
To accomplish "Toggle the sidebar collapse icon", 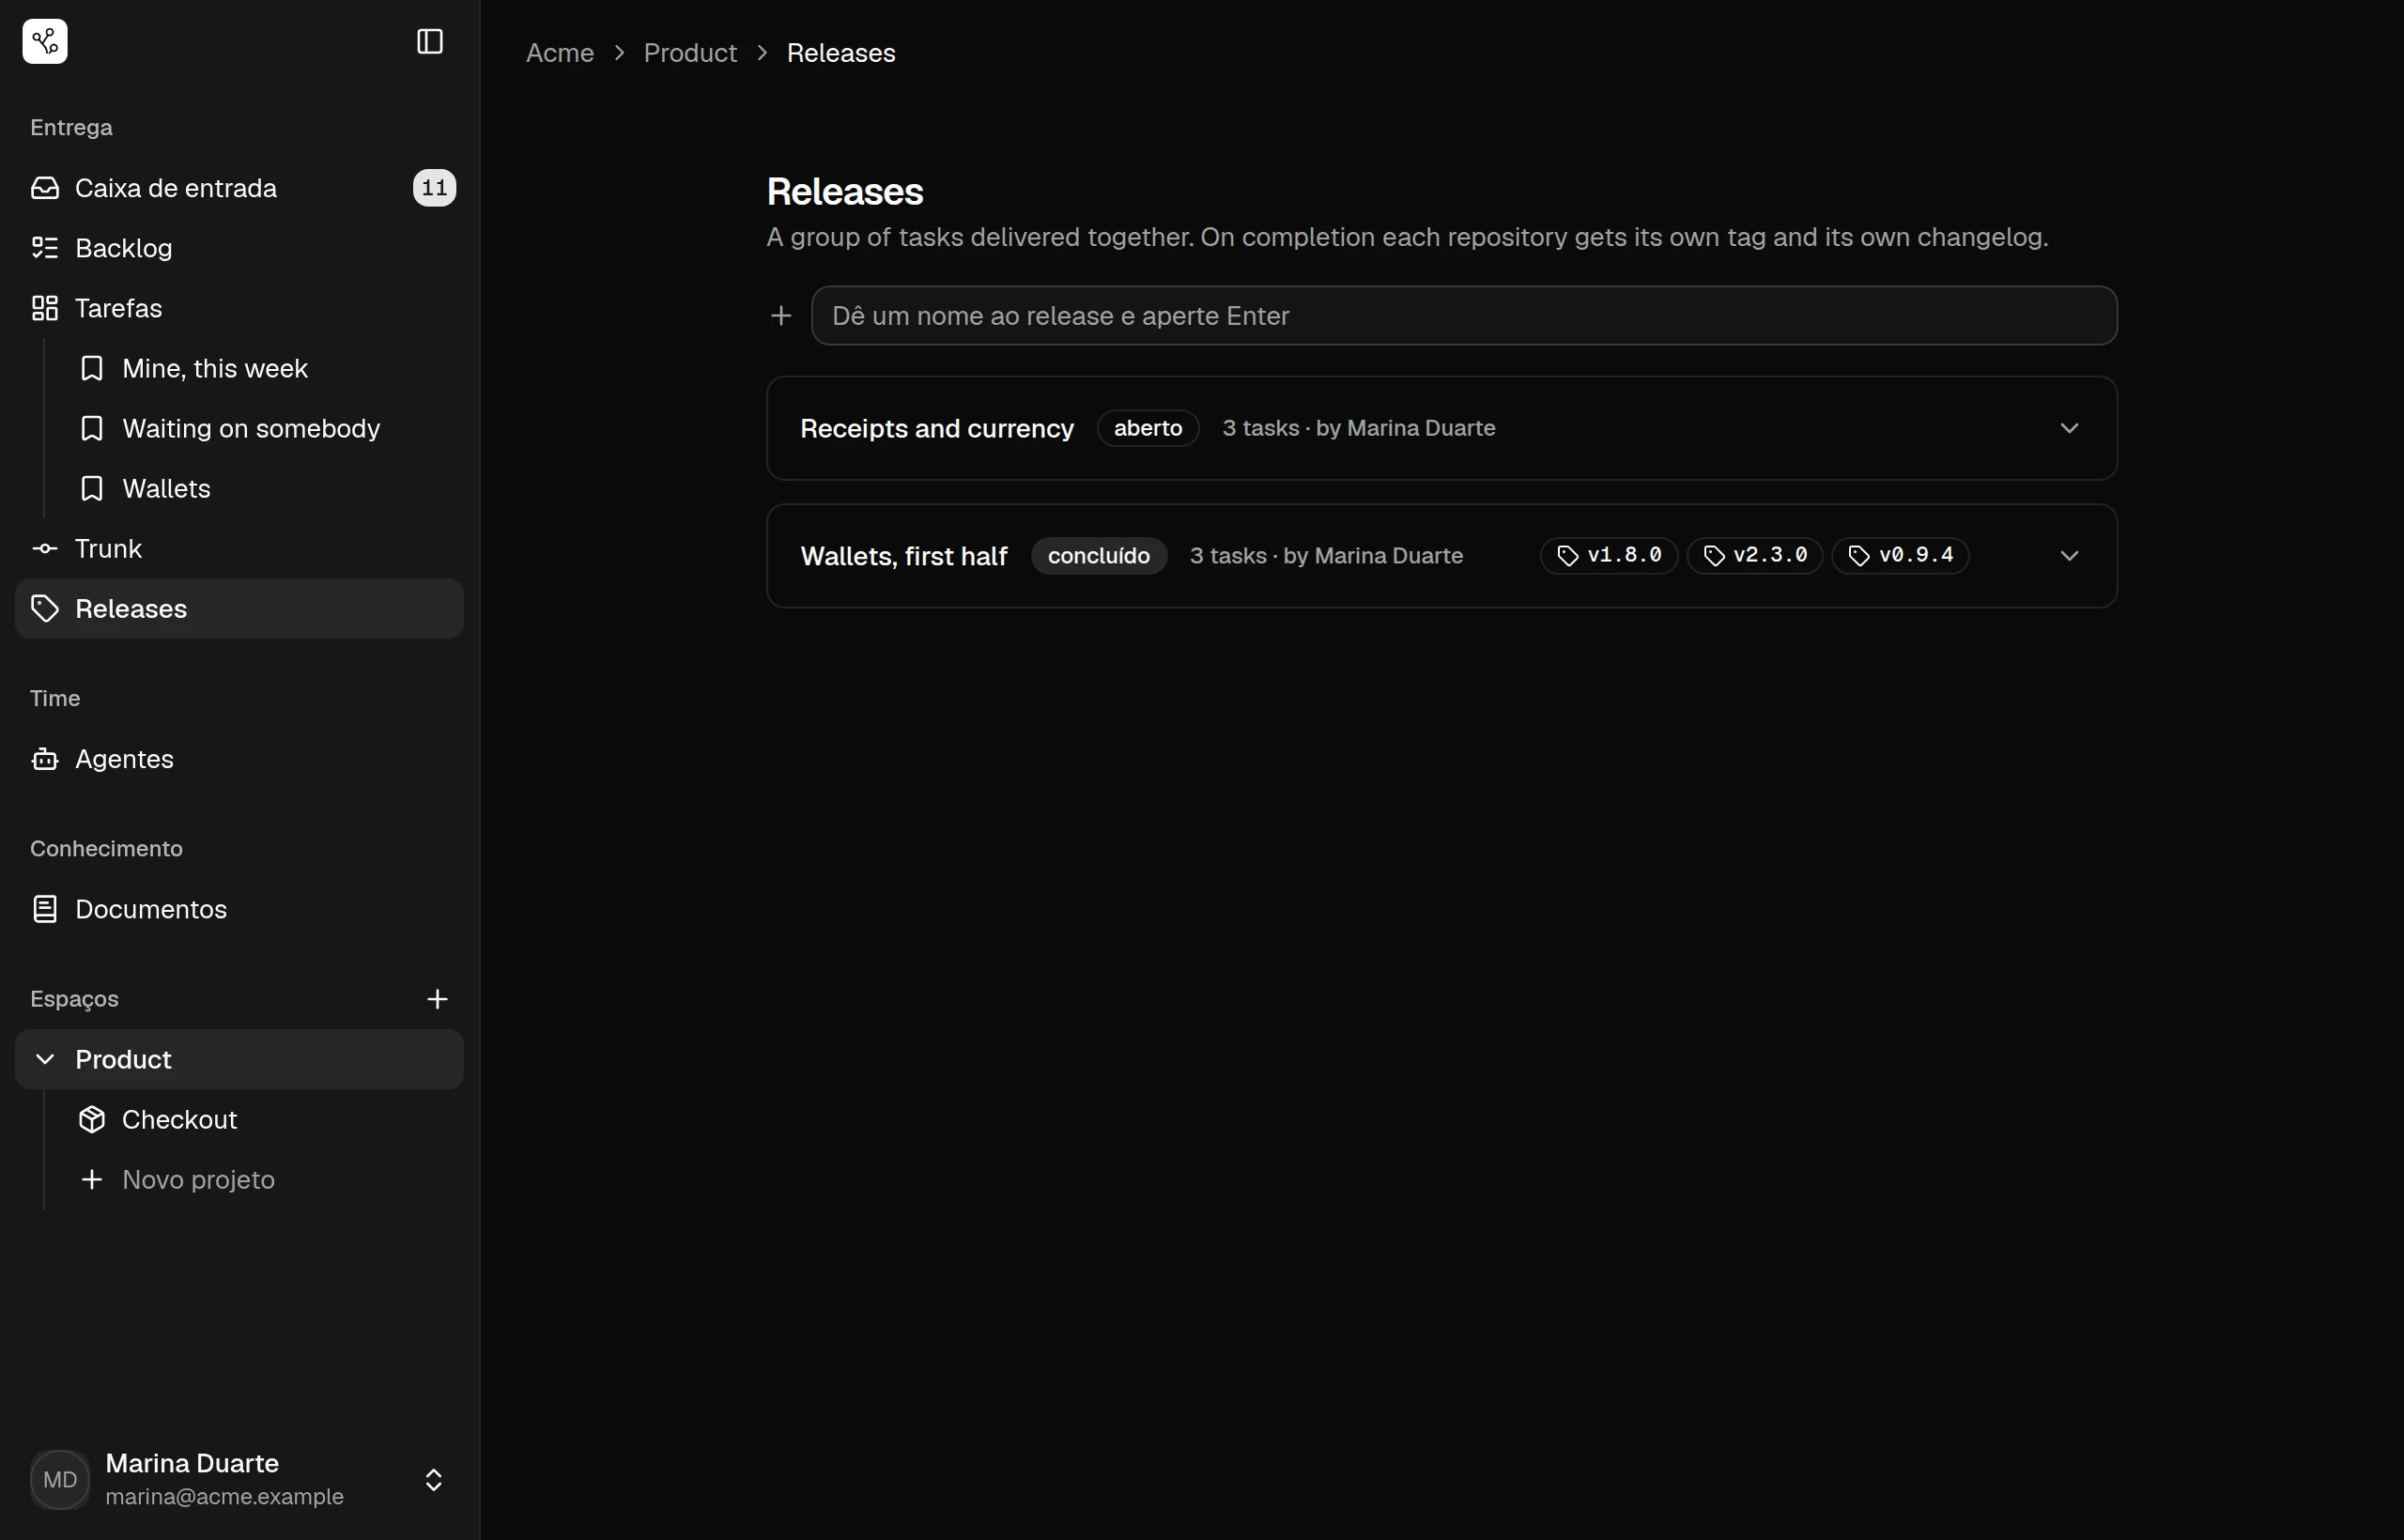I will pos(430,41).
